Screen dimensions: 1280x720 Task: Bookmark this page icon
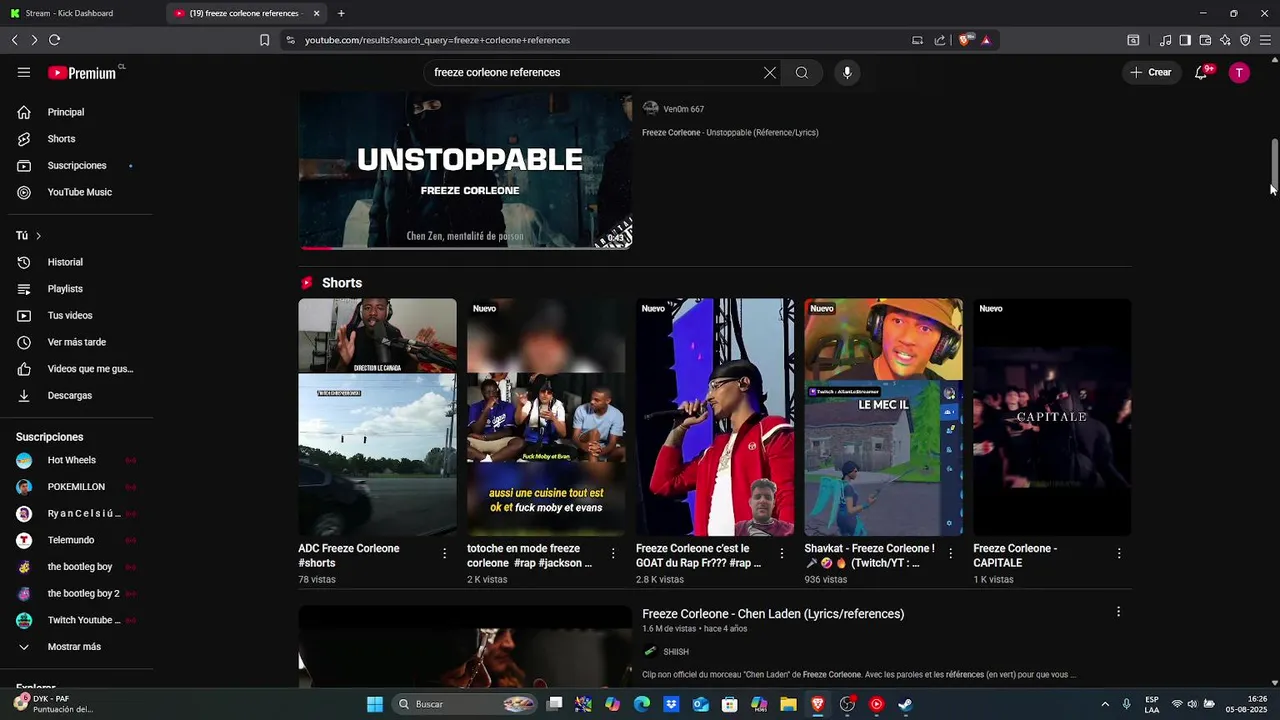(264, 40)
